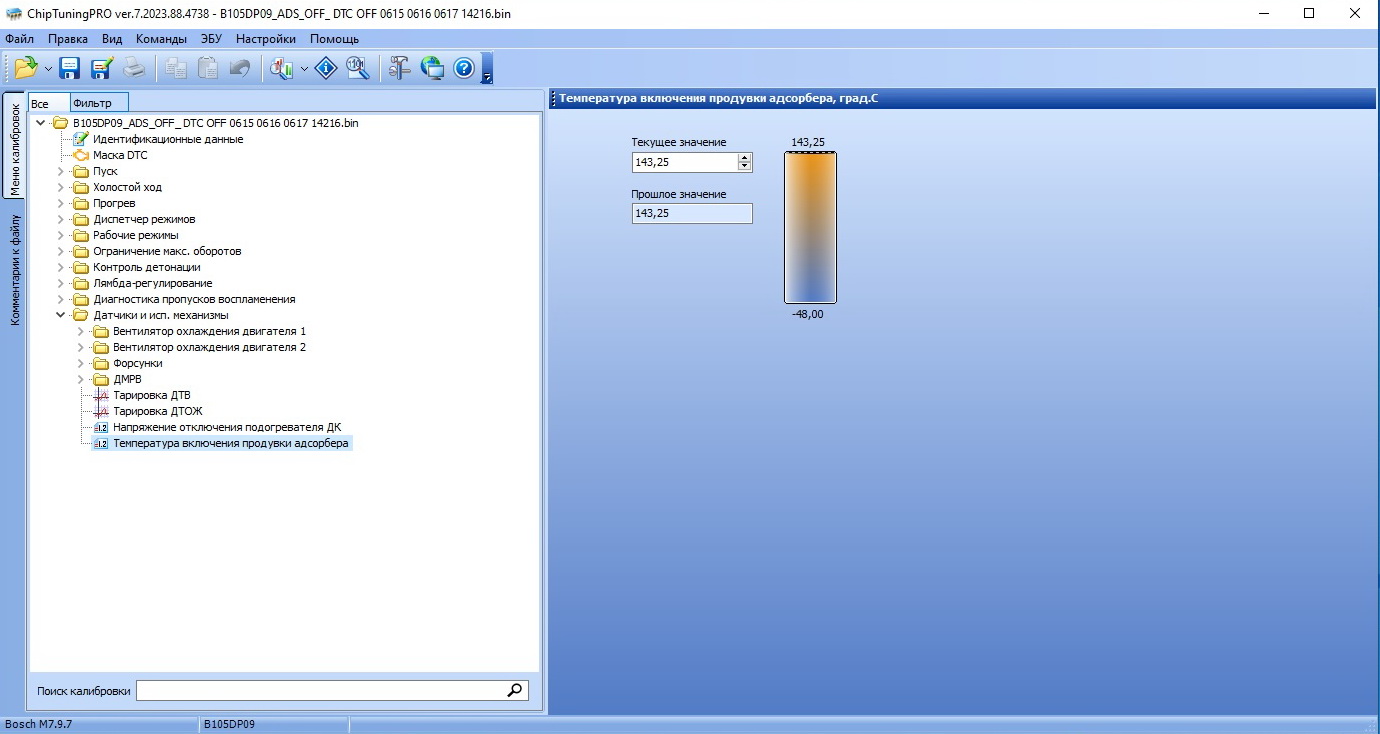This screenshot has height=734, width=1380.
Task: Click the open file folder icon
Action: pos(25,68)
